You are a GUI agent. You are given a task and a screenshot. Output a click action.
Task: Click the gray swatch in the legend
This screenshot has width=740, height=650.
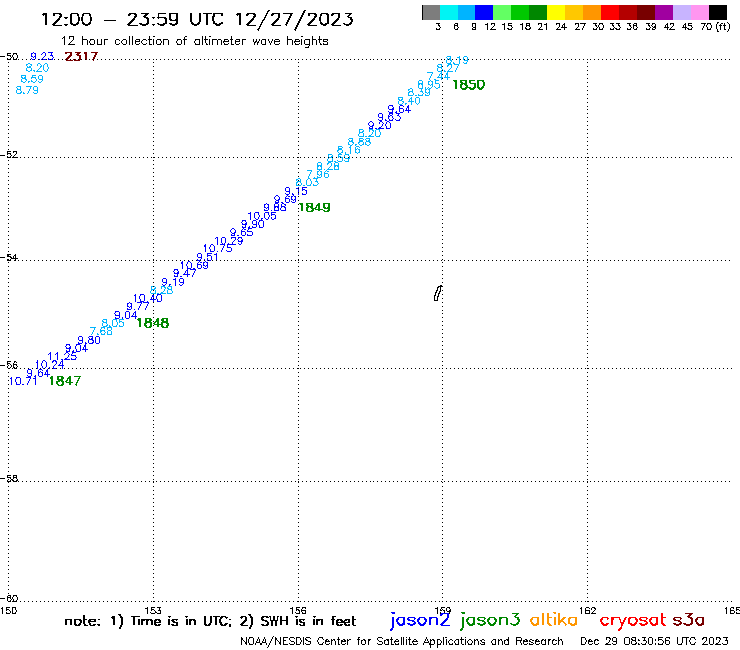coord(431,12)
